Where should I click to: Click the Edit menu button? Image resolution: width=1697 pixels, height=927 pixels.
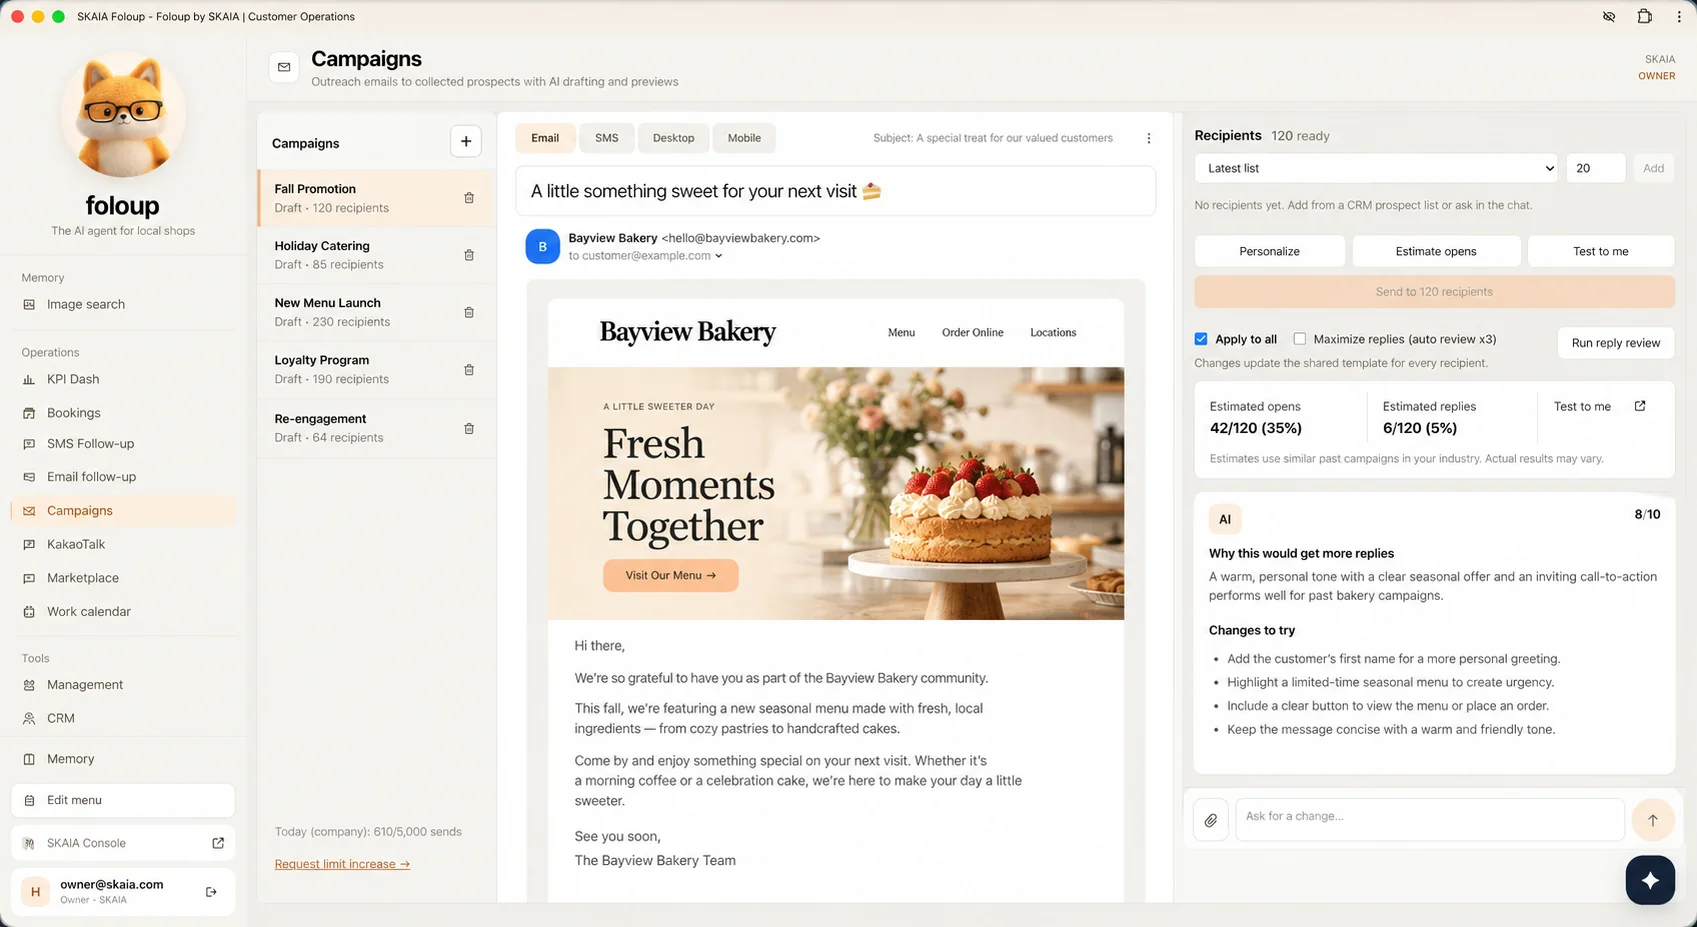click(123, 800)
